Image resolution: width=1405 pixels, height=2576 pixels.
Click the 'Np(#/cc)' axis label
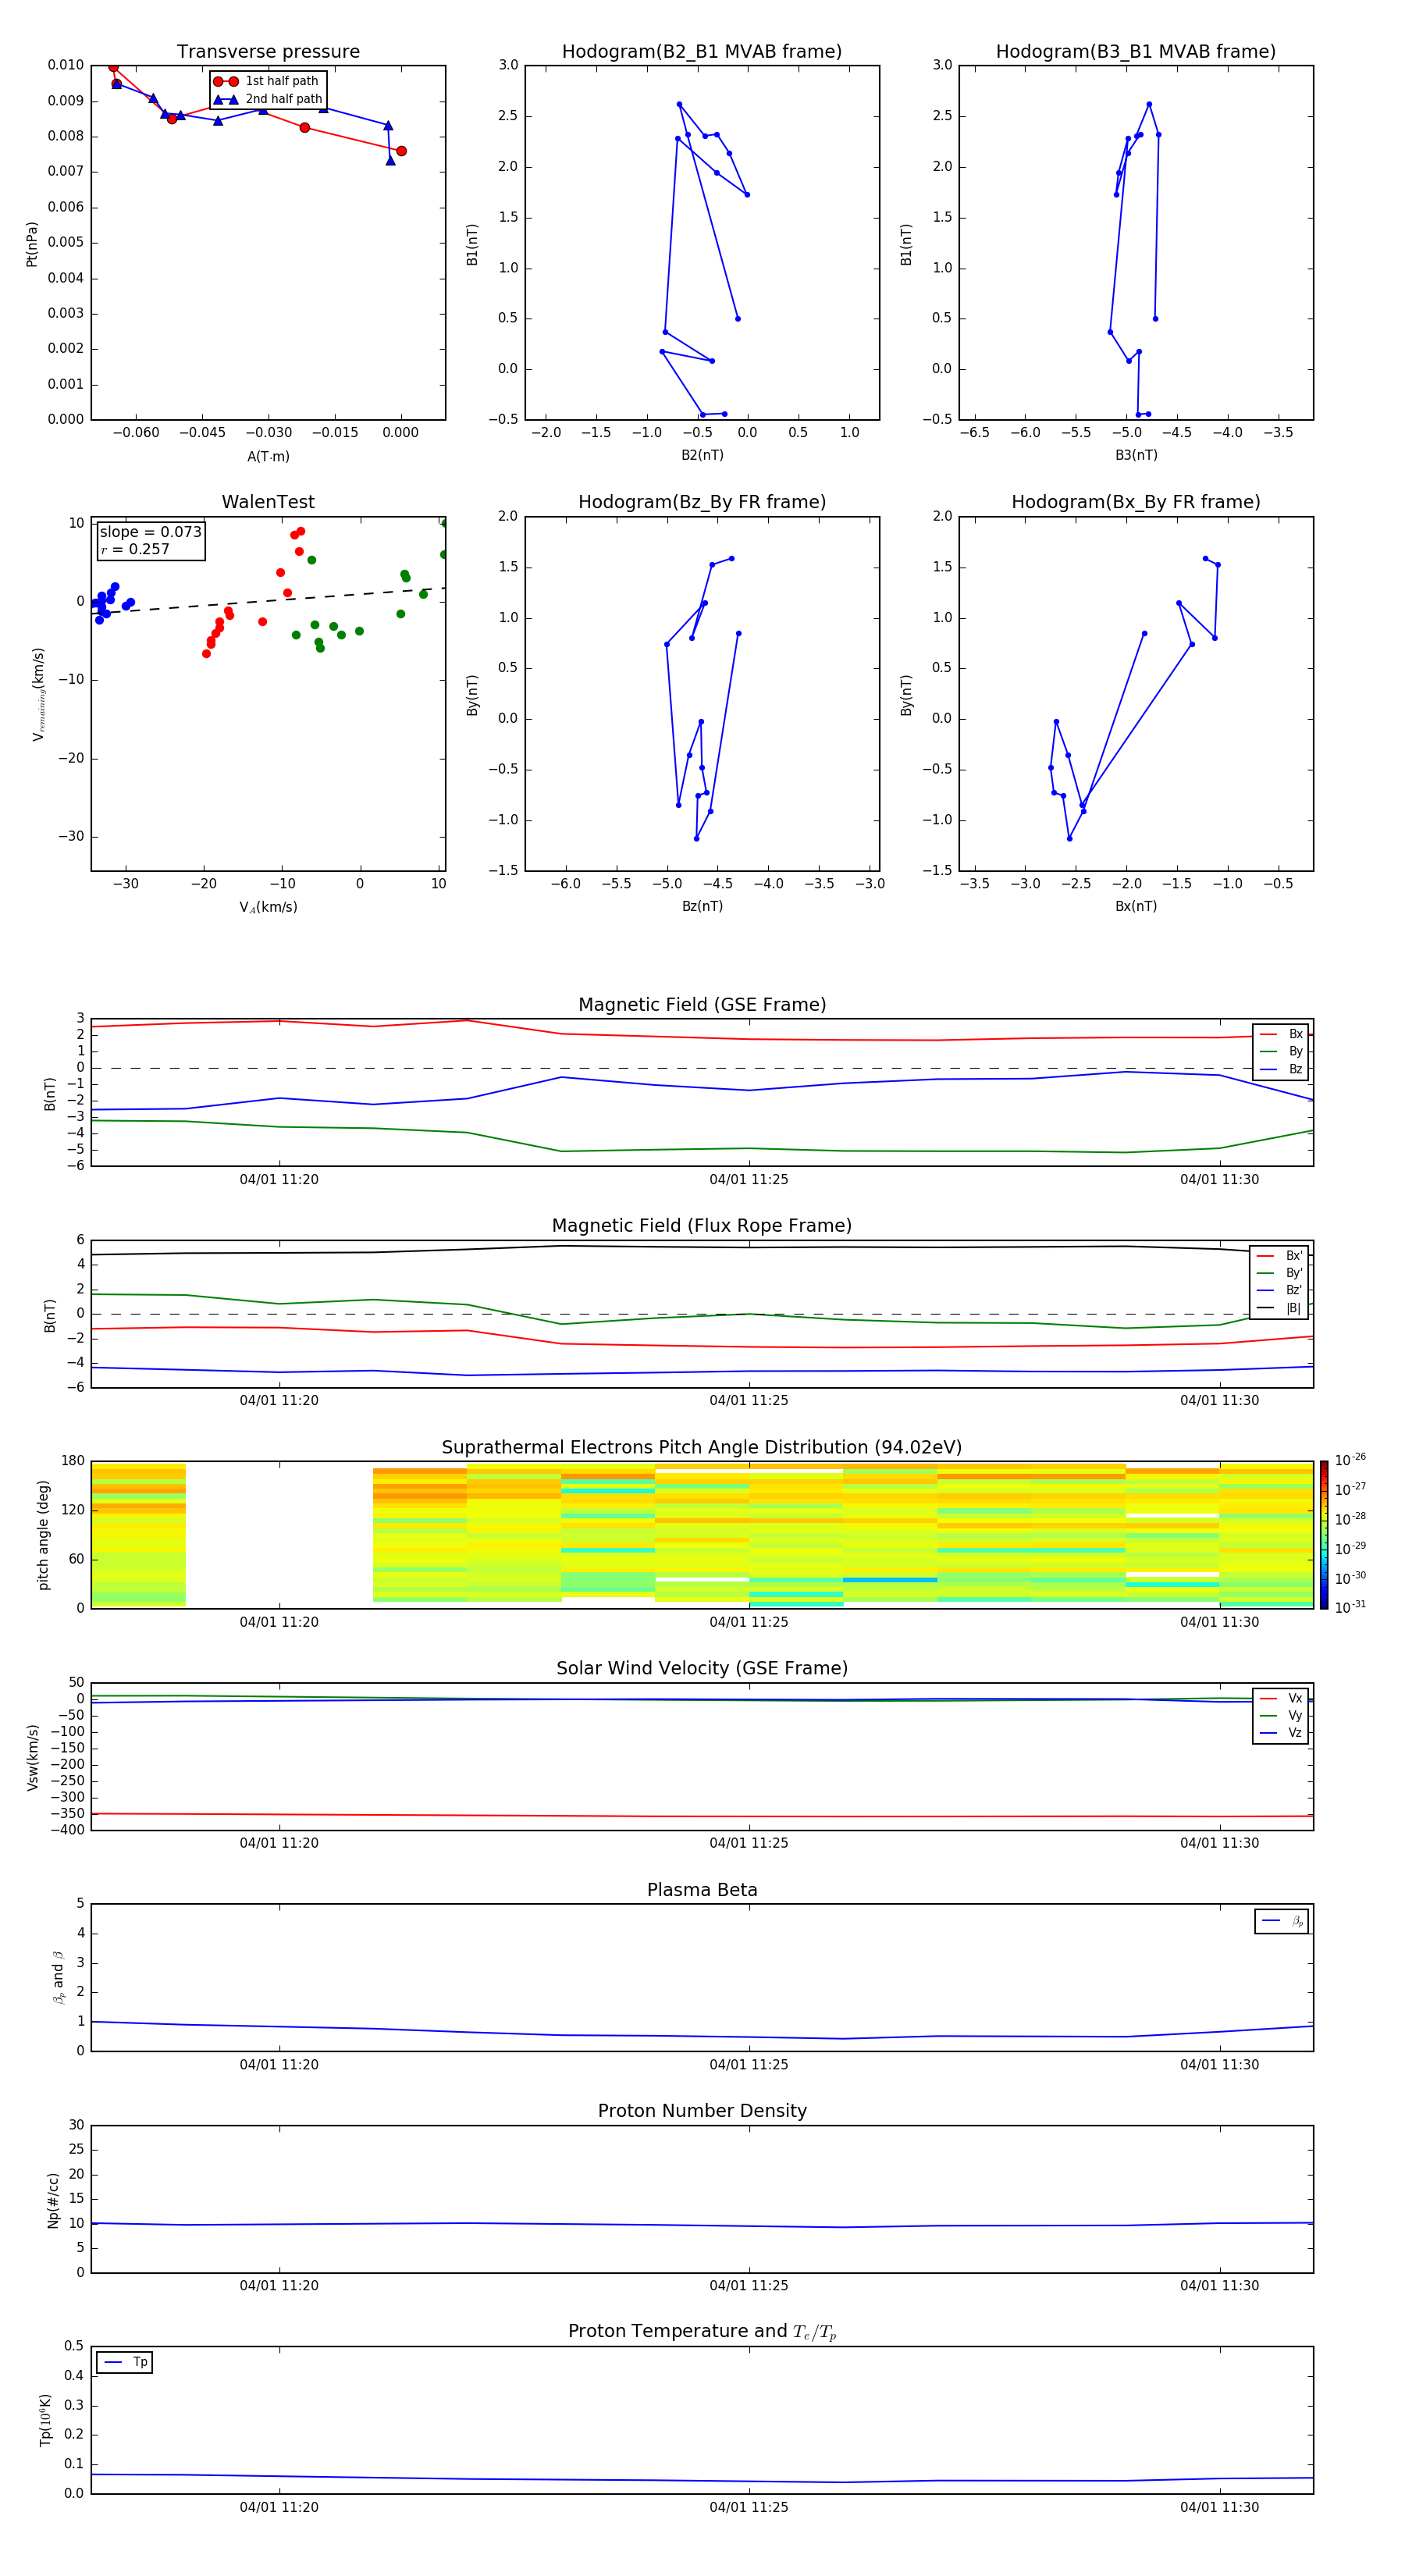pos(53,2199)
